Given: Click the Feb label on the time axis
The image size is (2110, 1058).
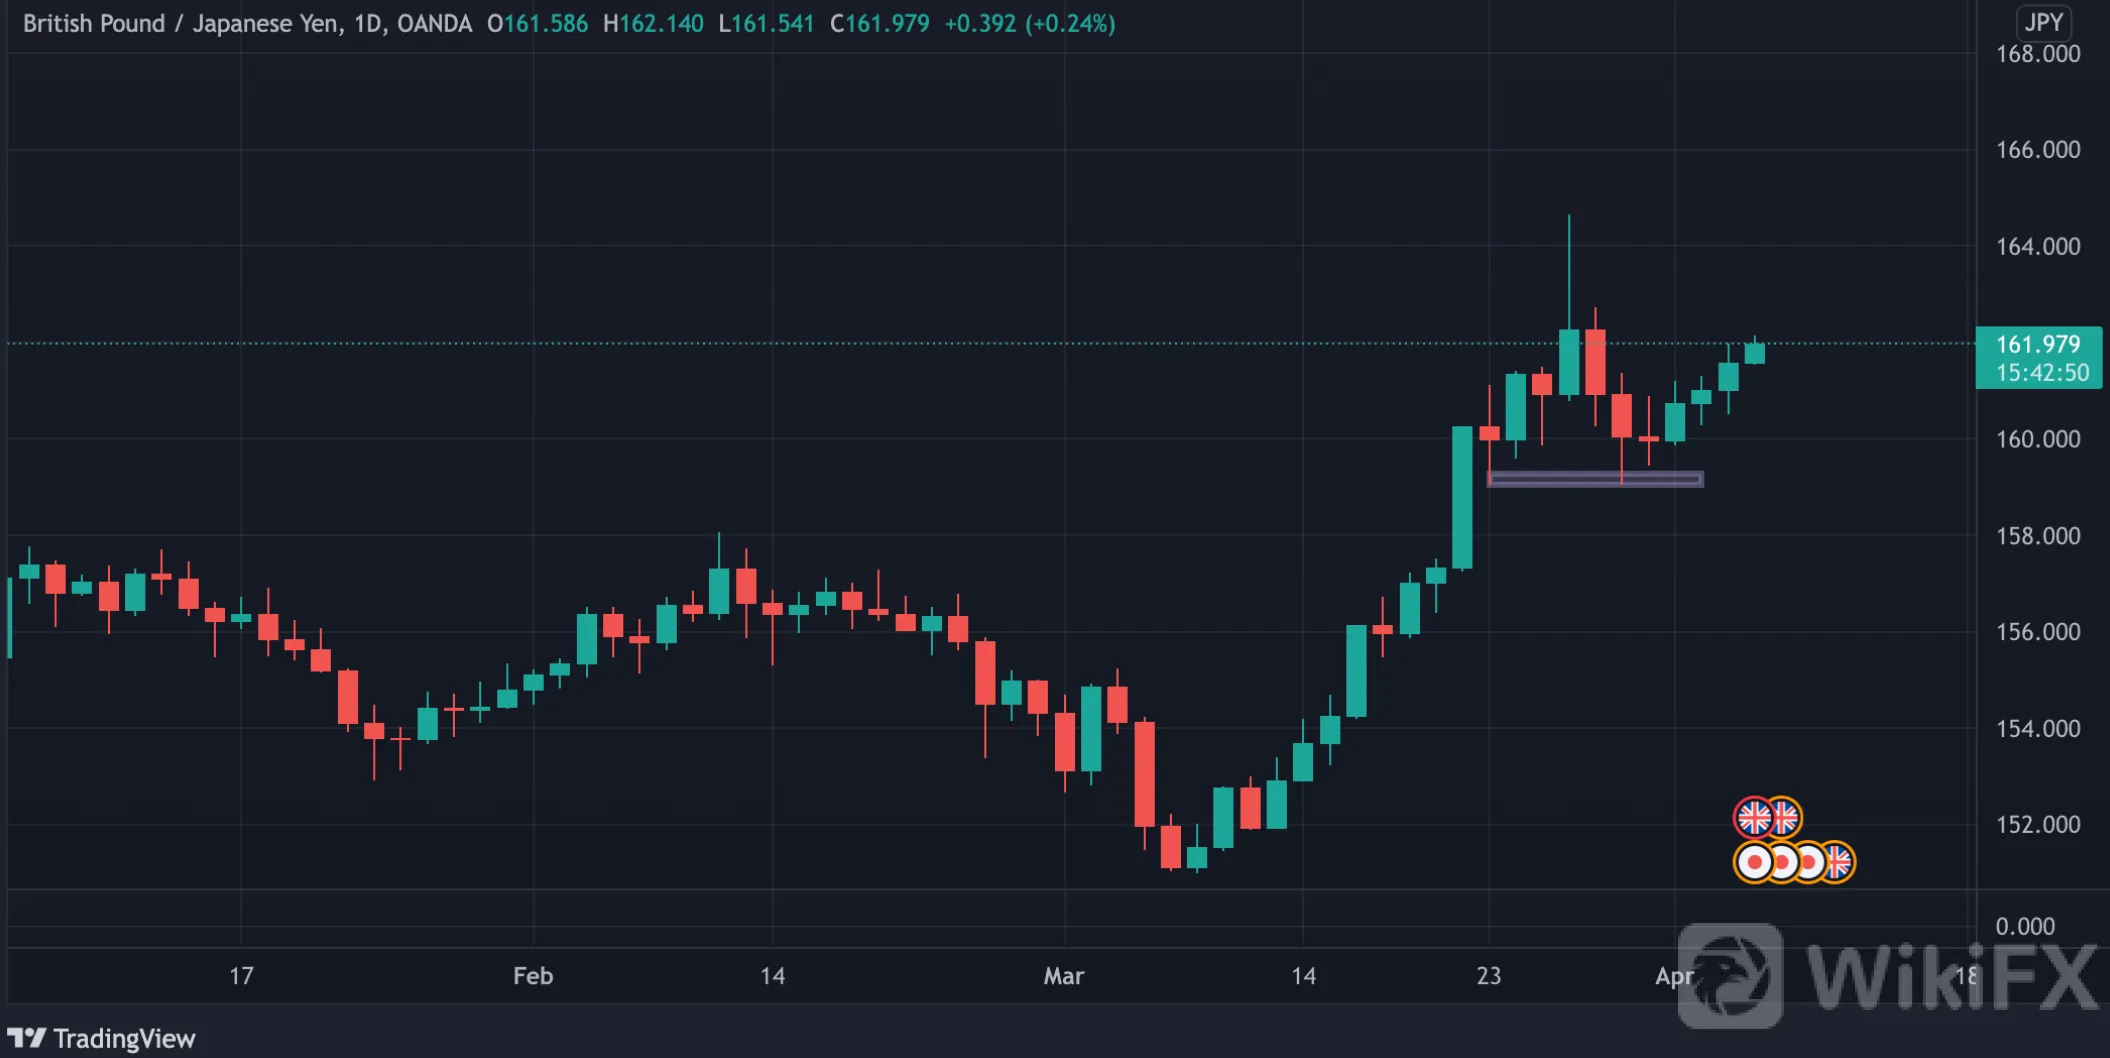Looking at the screenshot, I should [533, 976].
